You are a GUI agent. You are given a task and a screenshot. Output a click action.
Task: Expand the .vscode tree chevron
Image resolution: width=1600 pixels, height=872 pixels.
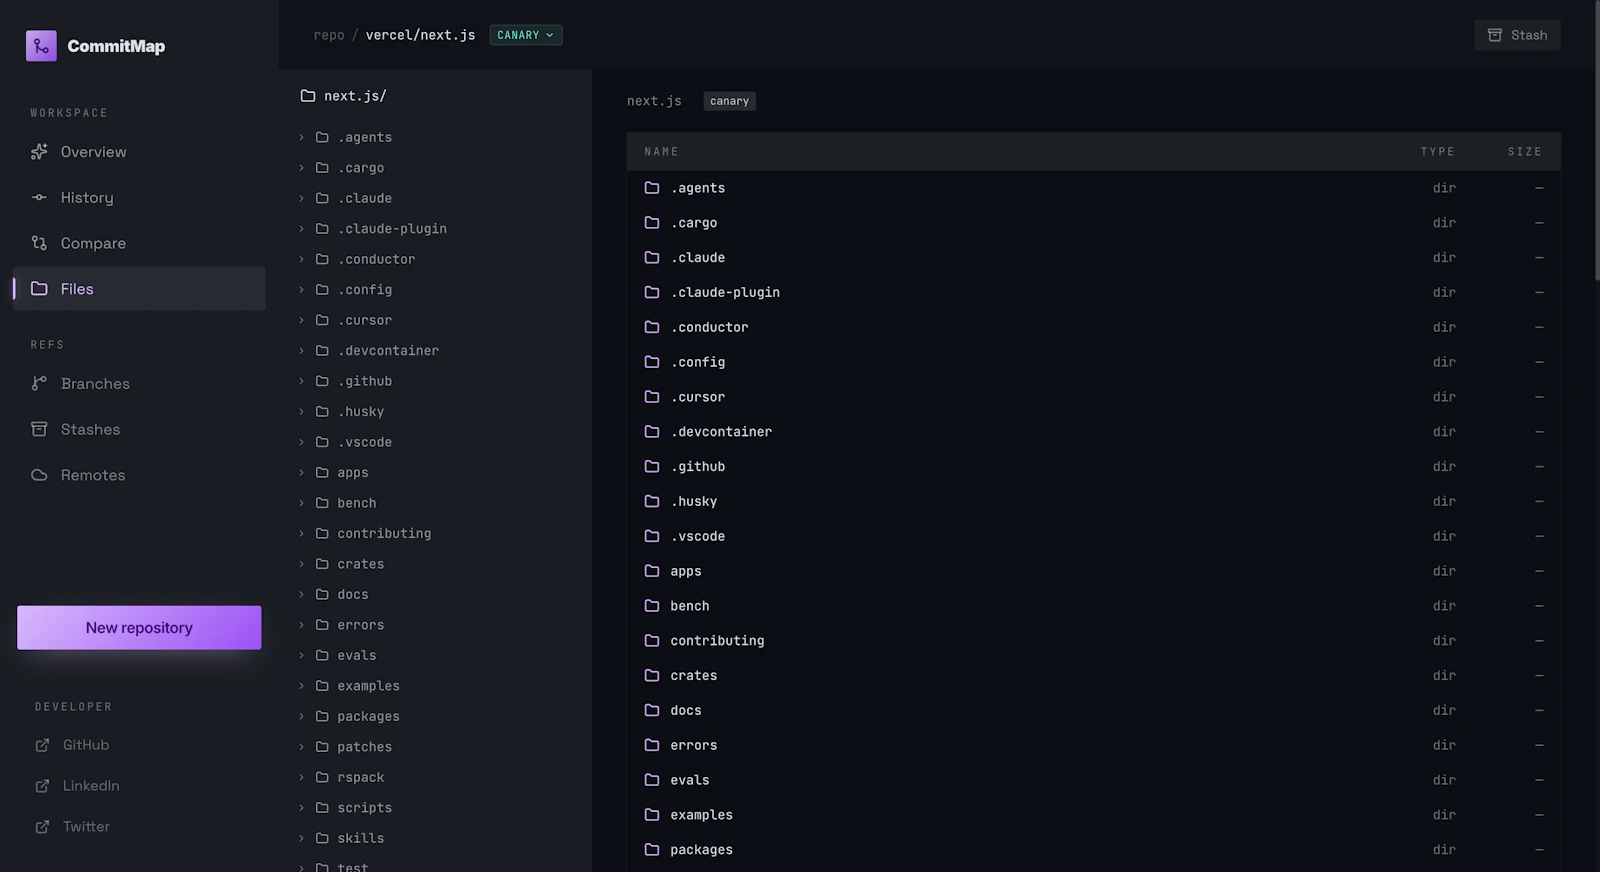(x=301, y=442)
